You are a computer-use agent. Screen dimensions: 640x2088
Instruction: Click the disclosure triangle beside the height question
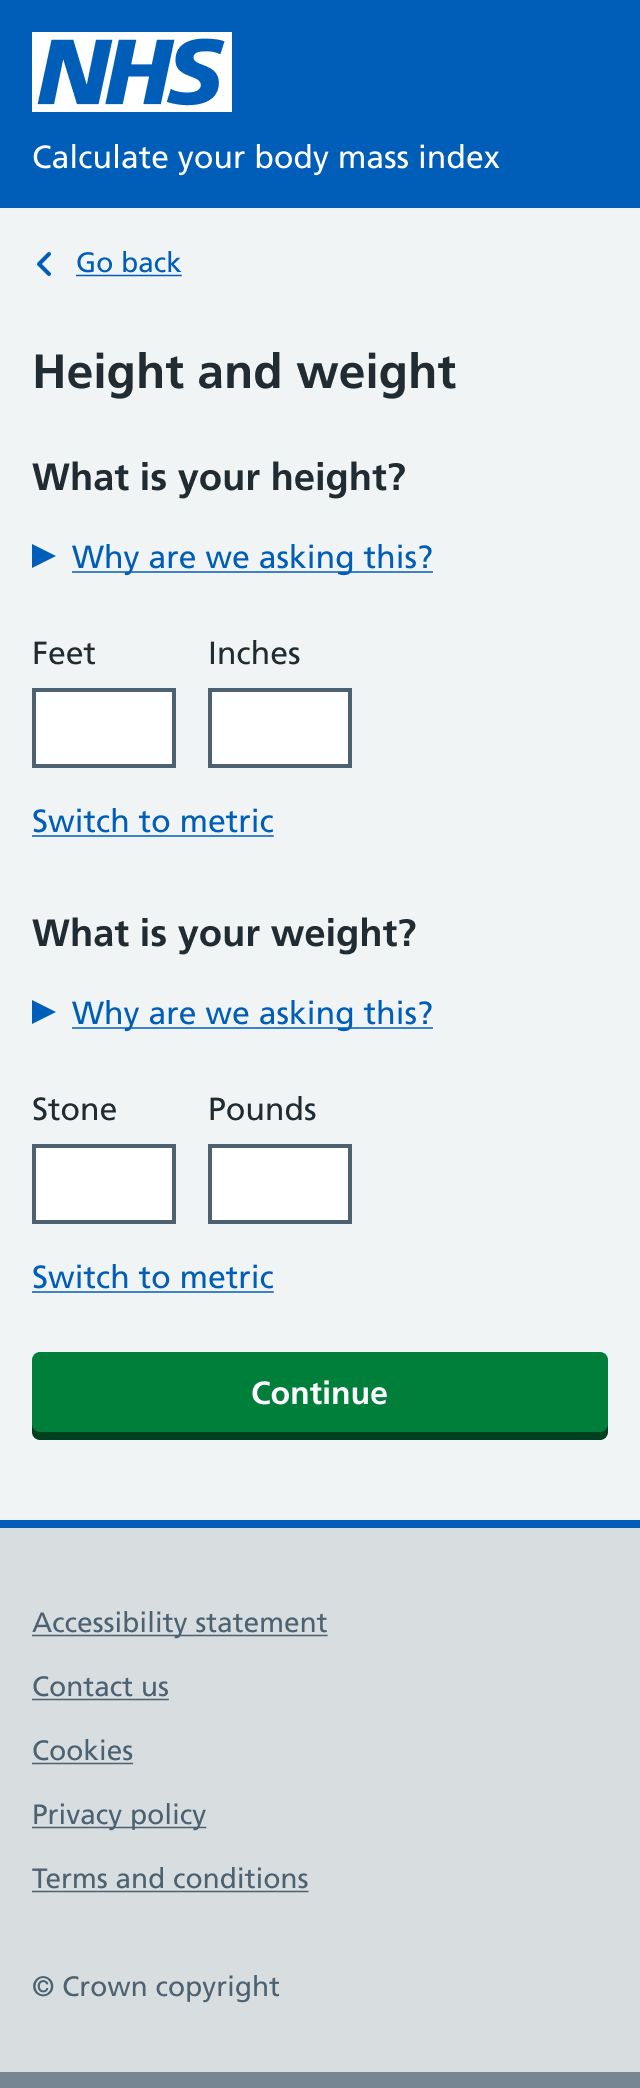[45, 556]
